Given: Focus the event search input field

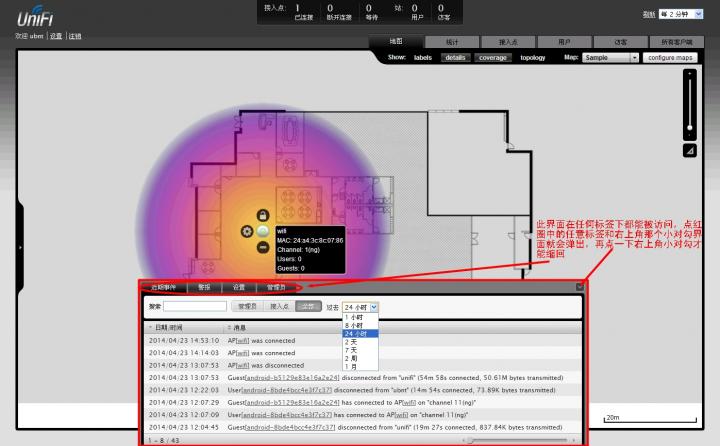Looking at the screenshot, I should click(195, 306).
